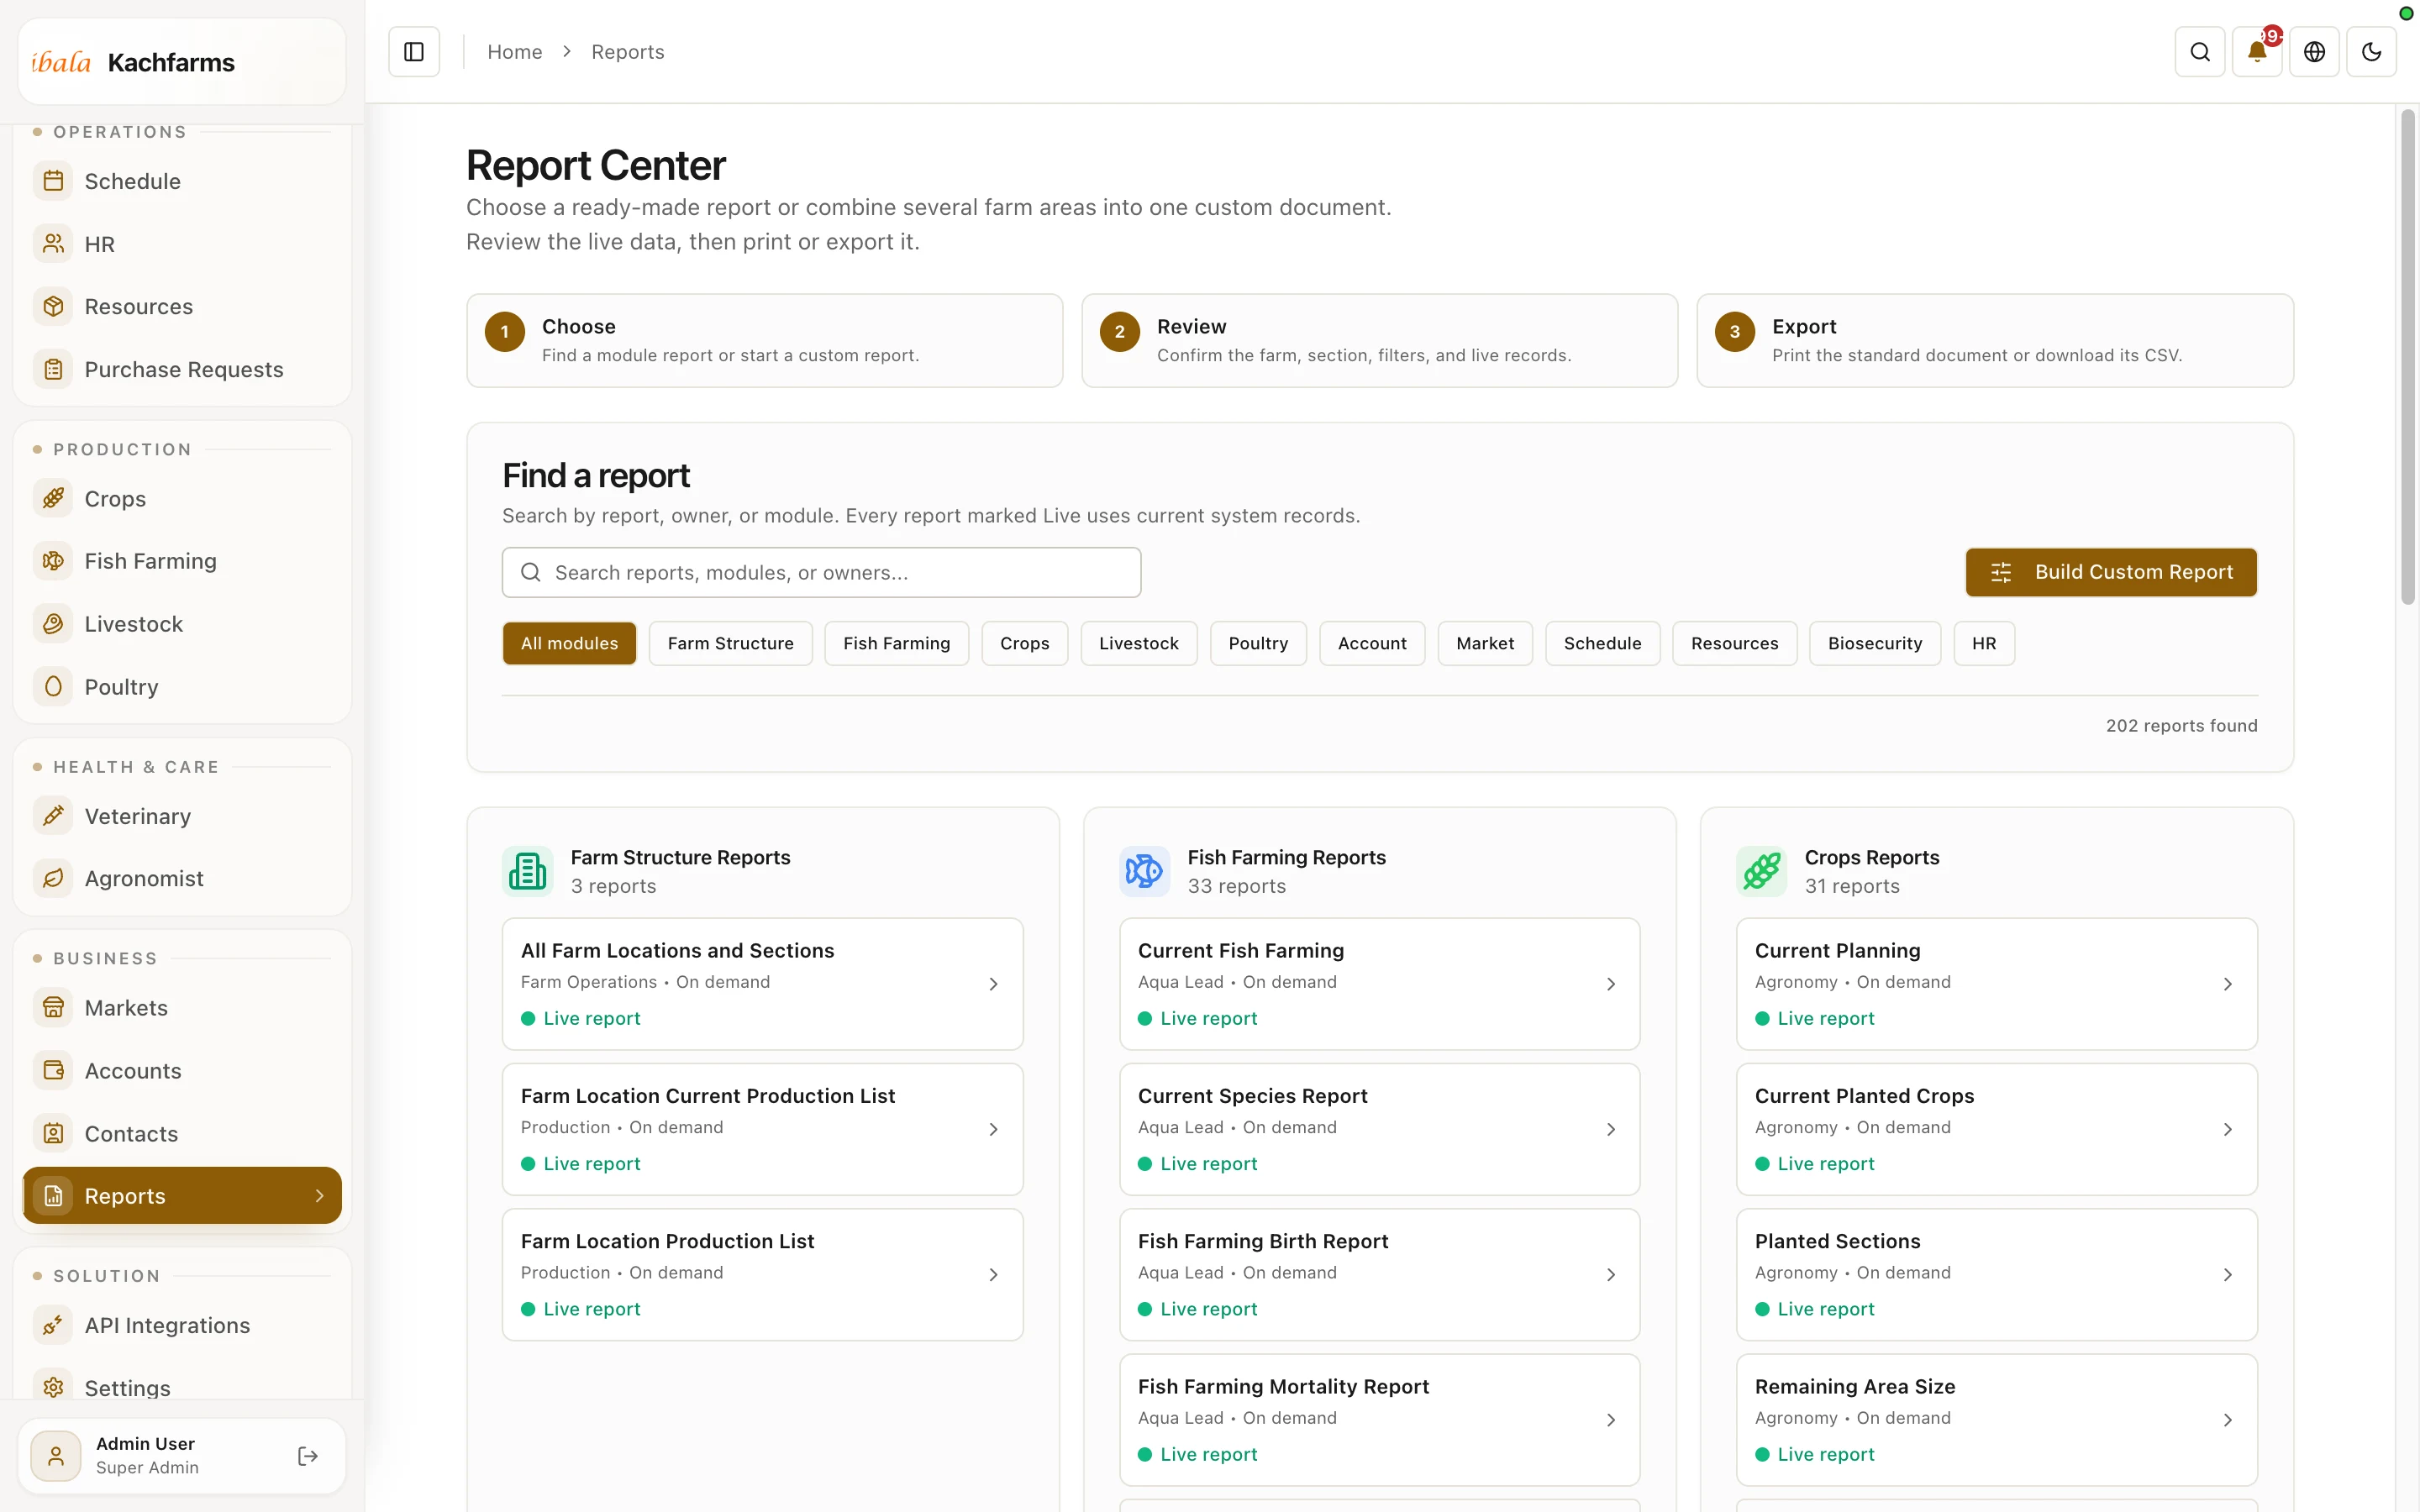Viewport: 2420px width, 1512px height.
Task: Open Veterinary sidebar item
Action: pyautogui.click(x=182, y=816)
